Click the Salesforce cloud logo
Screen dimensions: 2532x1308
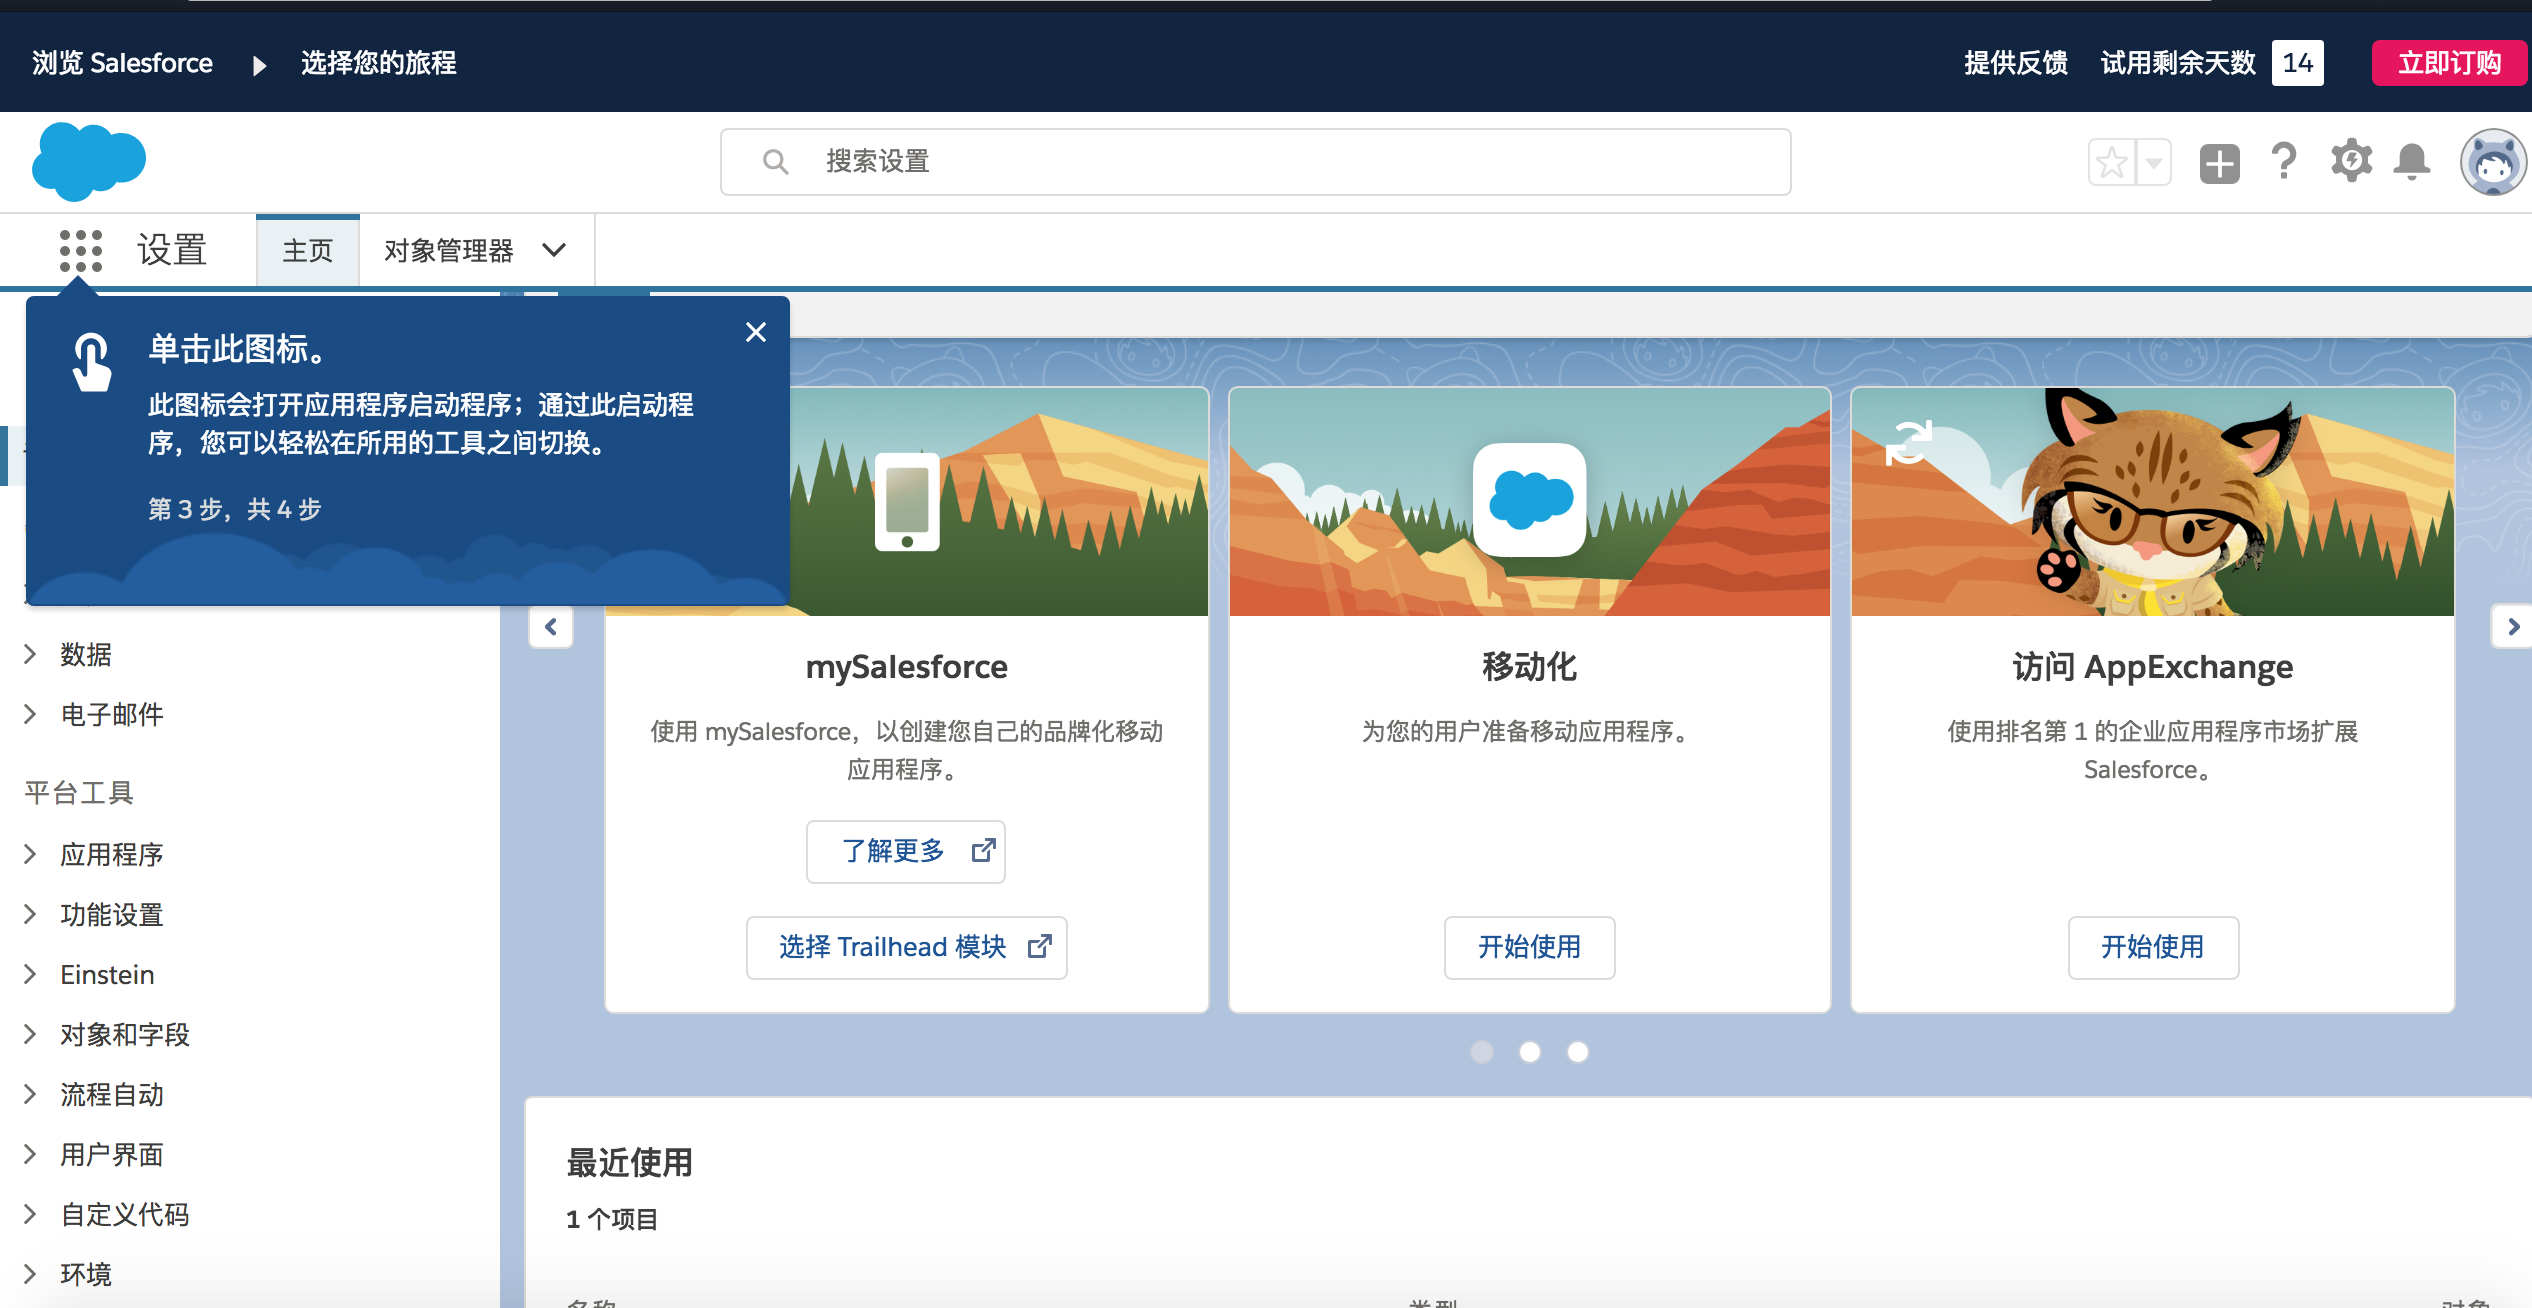point(89,161)
